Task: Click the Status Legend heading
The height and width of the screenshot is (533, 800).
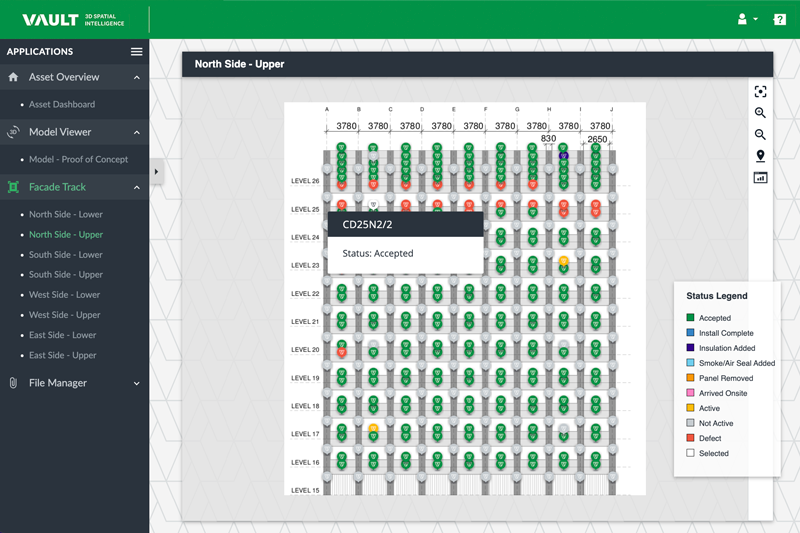Action: (717, 296)
